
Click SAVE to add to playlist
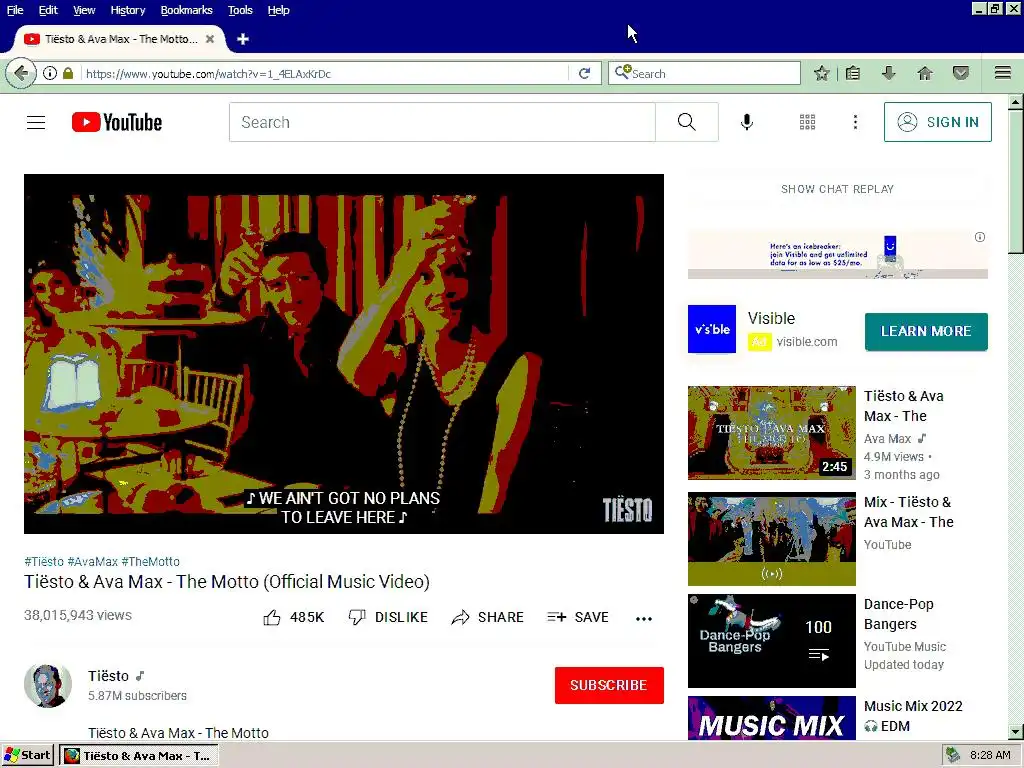[578, 617]
